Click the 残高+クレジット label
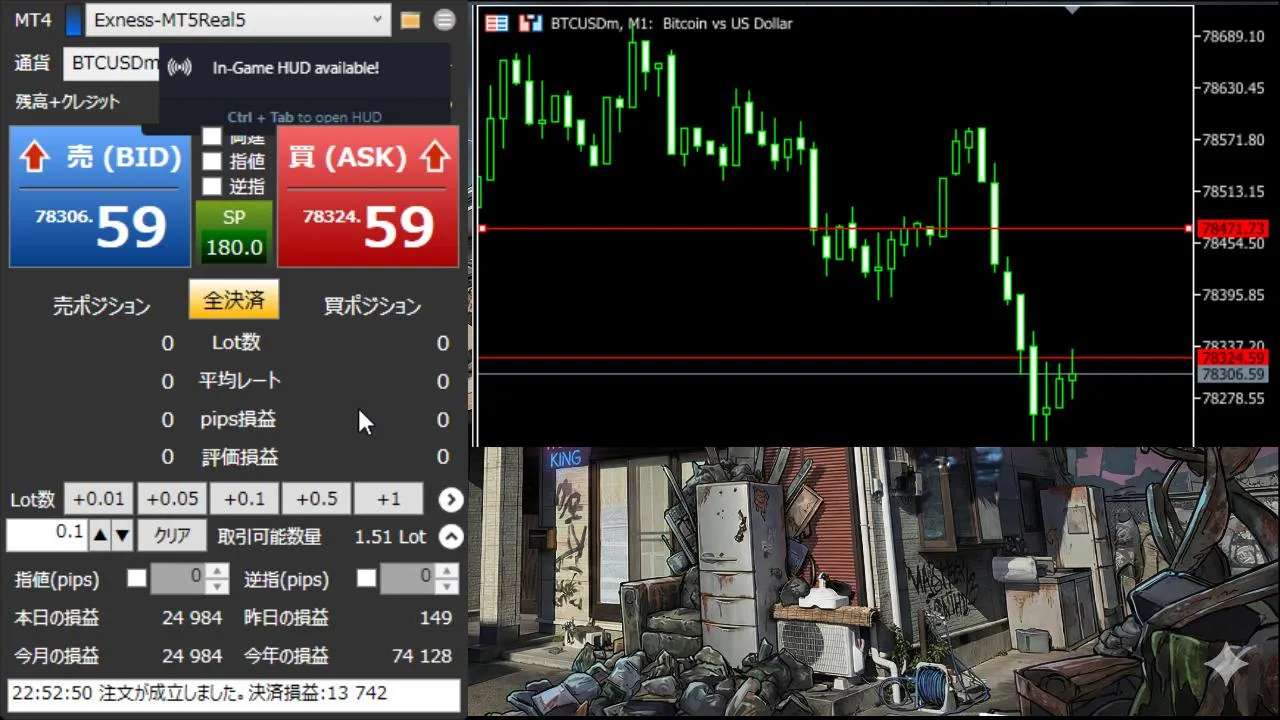 (68, 101)
